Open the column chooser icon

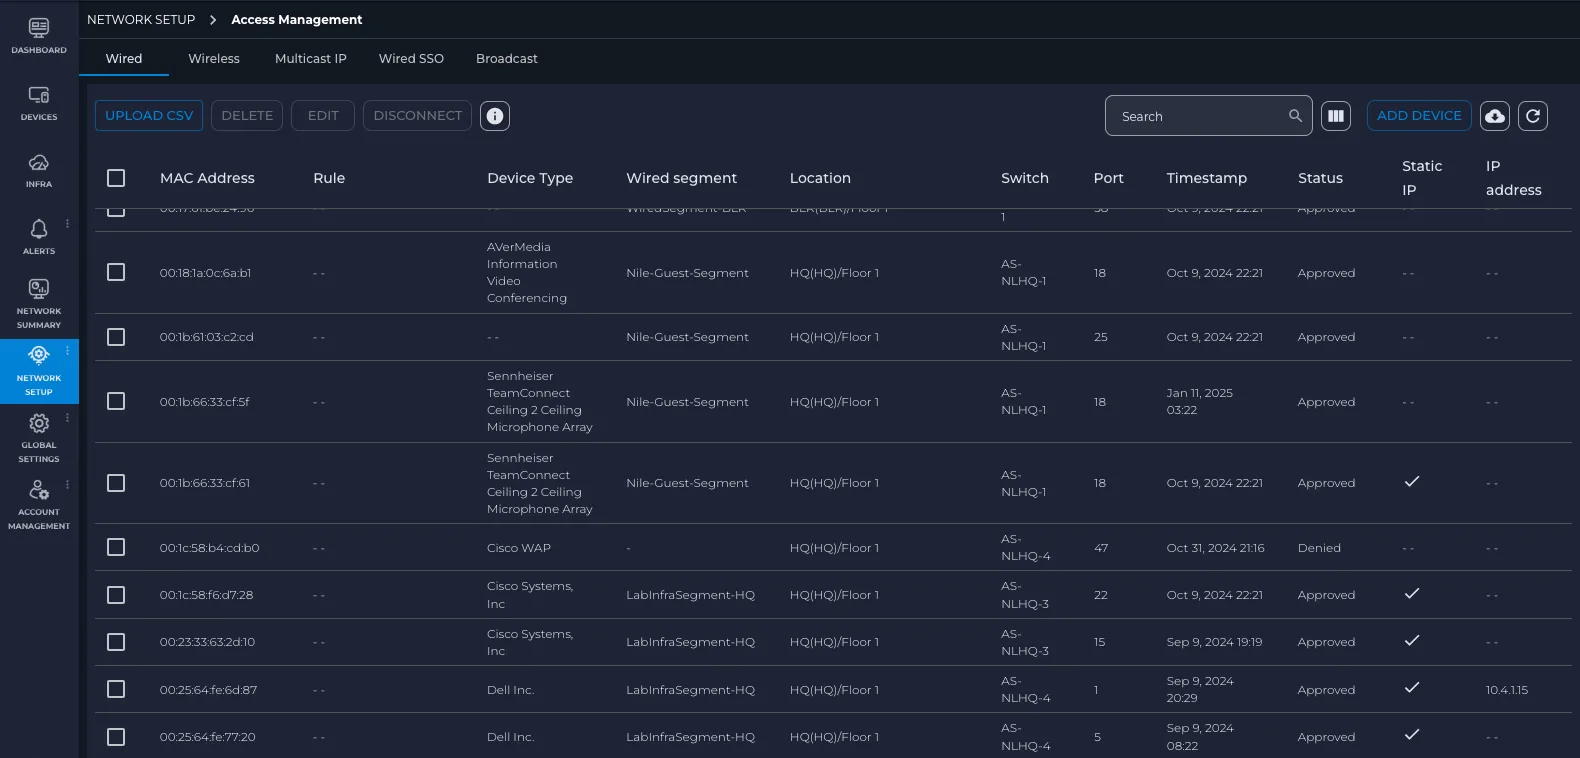click(1336, 116)
